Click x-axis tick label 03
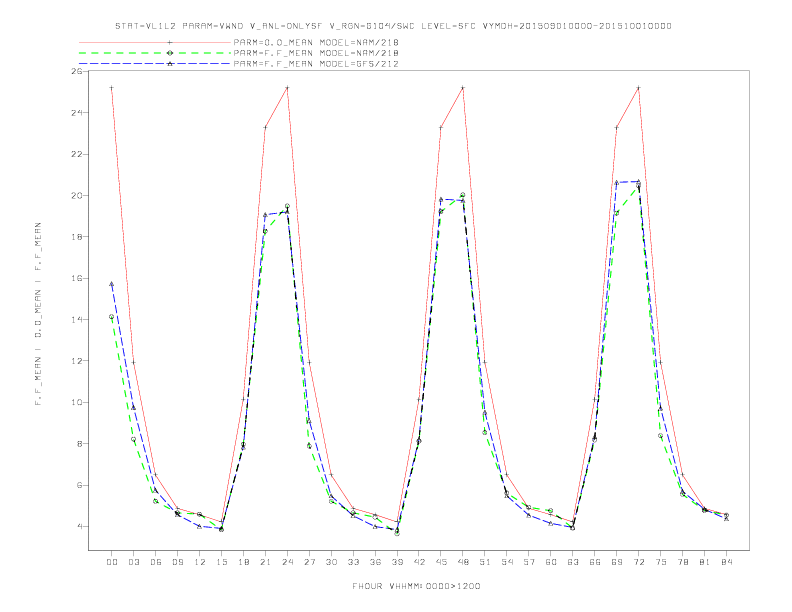The image size is (792, 612). [x=133, y=562]
